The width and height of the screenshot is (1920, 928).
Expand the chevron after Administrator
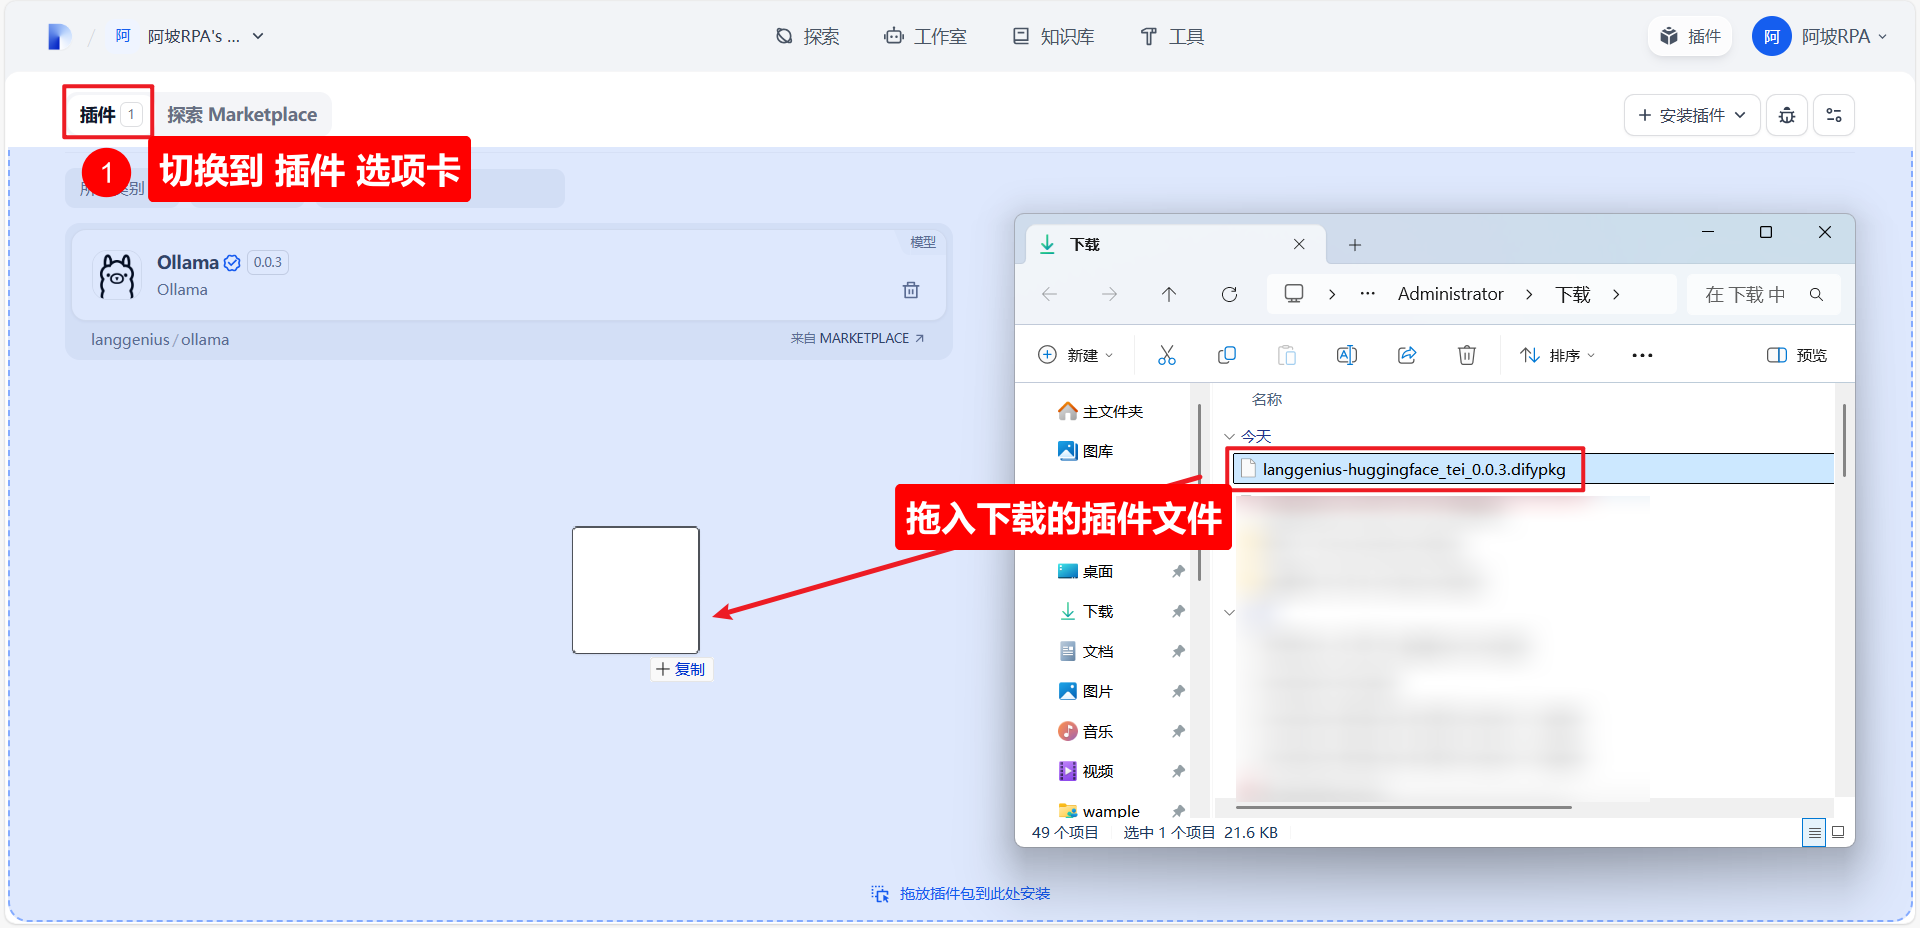[x=1529, y=294]
